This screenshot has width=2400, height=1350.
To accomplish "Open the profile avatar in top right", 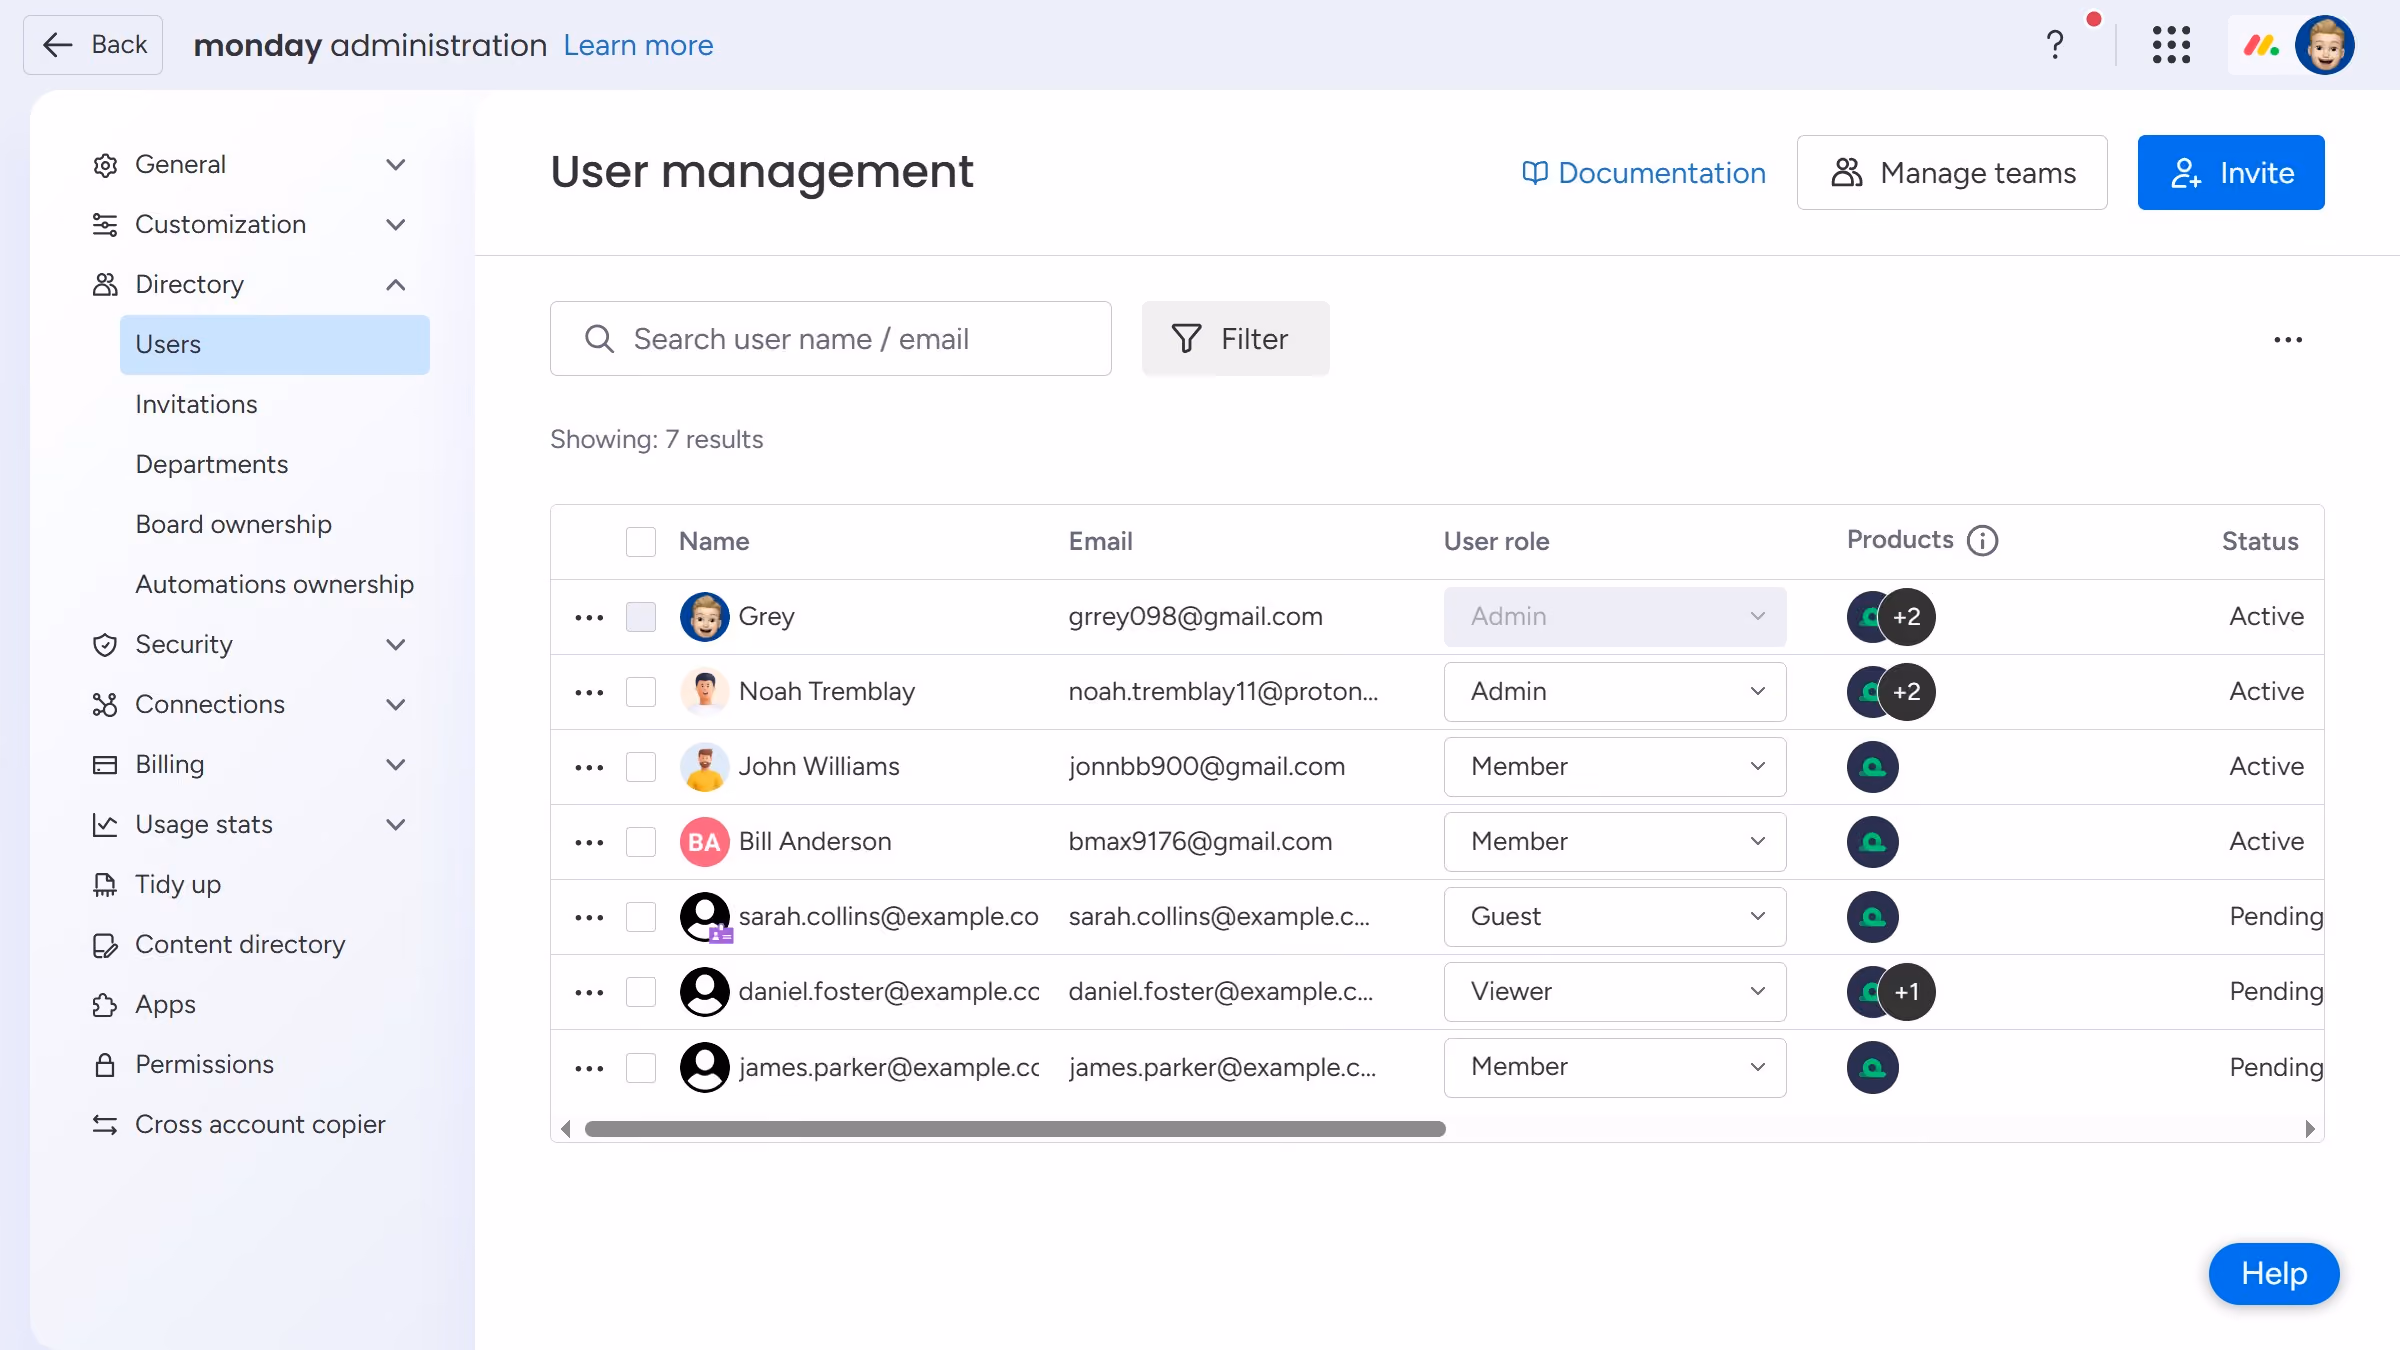I will coord(2325,45).
